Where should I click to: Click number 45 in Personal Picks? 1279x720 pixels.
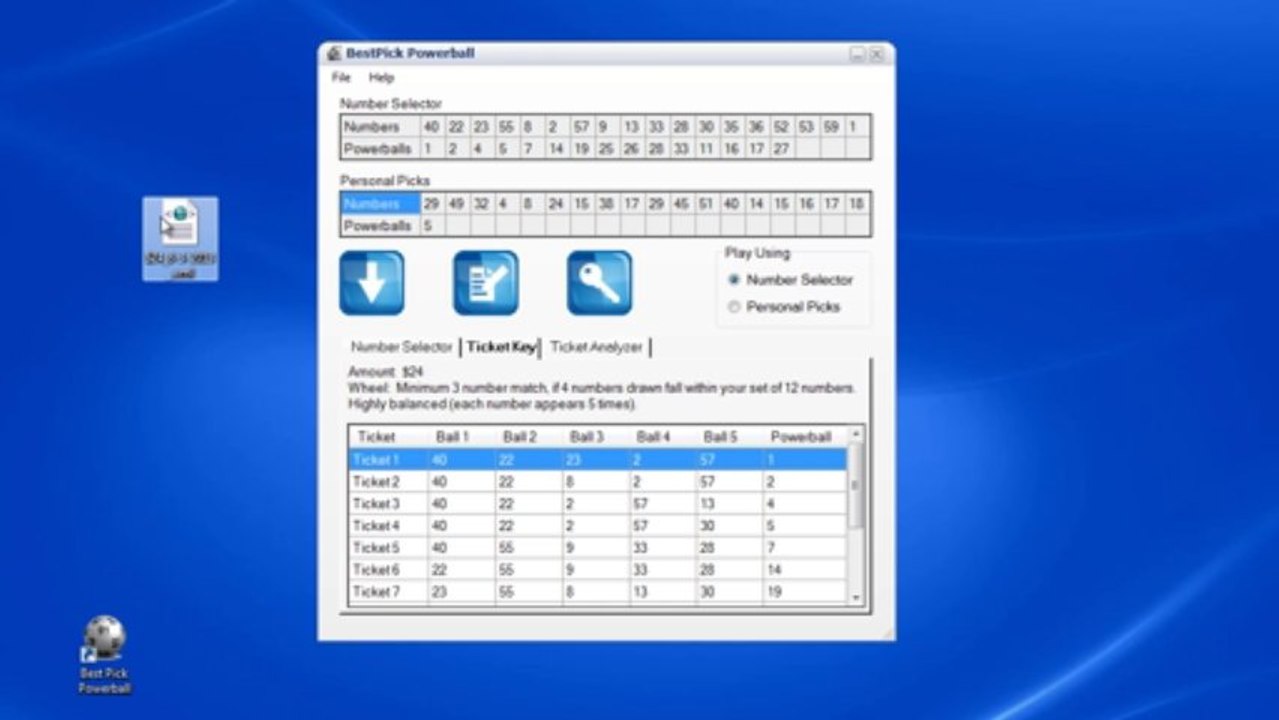[x=681, y=204]
